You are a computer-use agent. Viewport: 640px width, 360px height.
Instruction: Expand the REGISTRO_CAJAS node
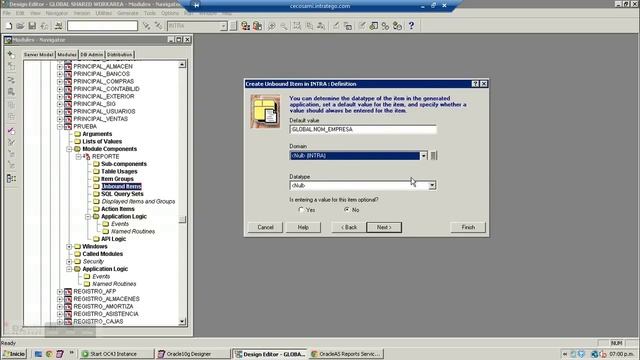coord(60,322)
